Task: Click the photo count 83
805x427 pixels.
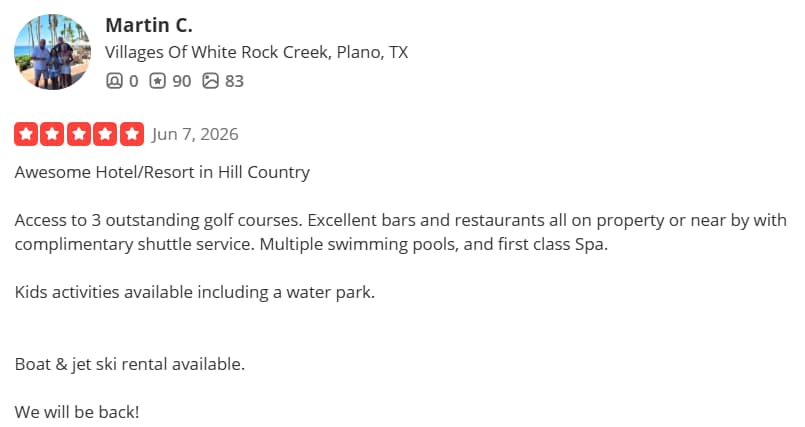Action: point(234,81)
